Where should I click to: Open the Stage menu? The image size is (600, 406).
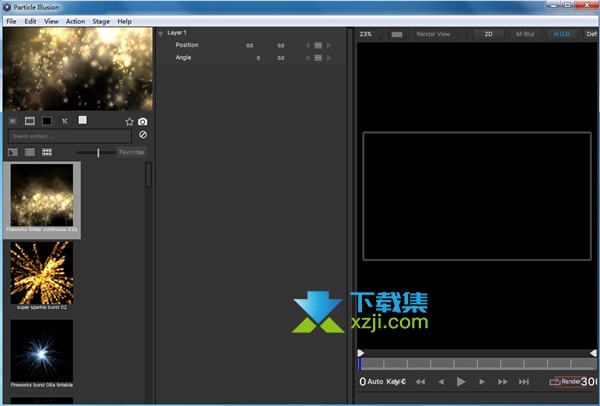(x=101, y=21)
